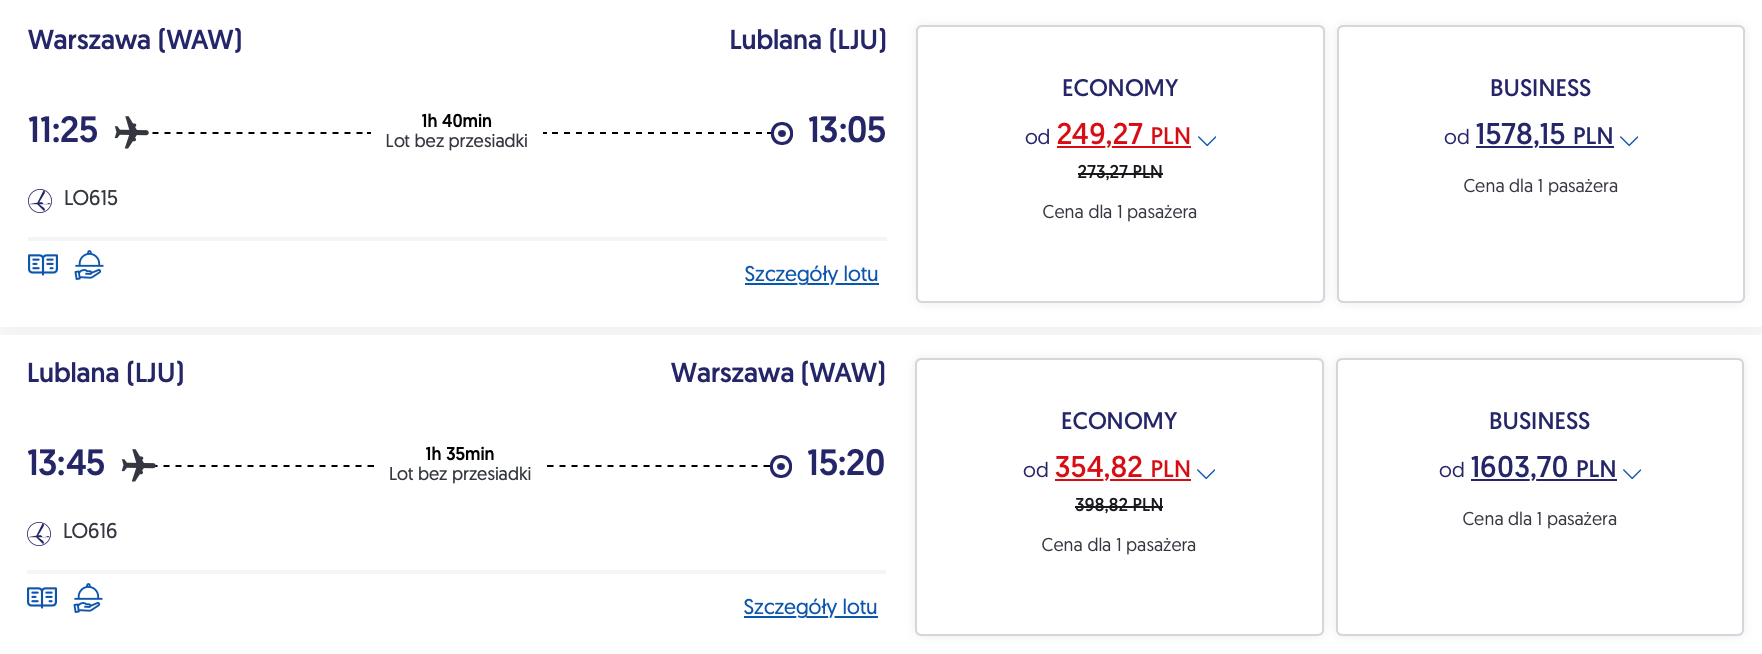Click the LOT airline logo beside LO616
1762x654 pixels.
39,534
